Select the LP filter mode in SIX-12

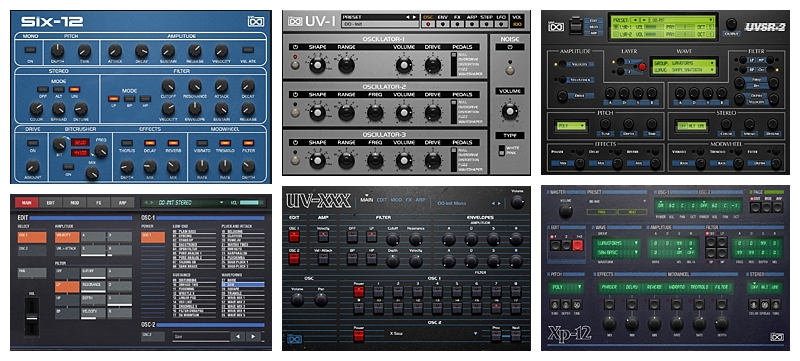113,98
